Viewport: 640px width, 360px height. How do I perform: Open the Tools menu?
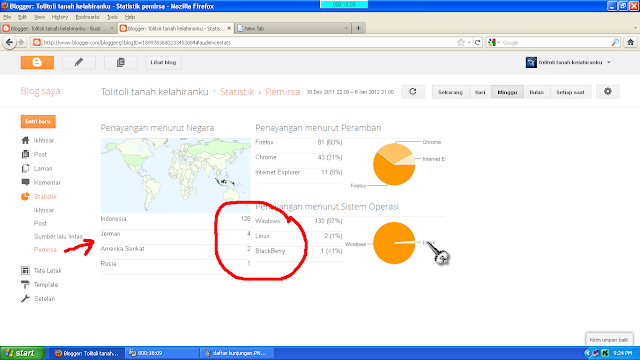pos(112,17)
